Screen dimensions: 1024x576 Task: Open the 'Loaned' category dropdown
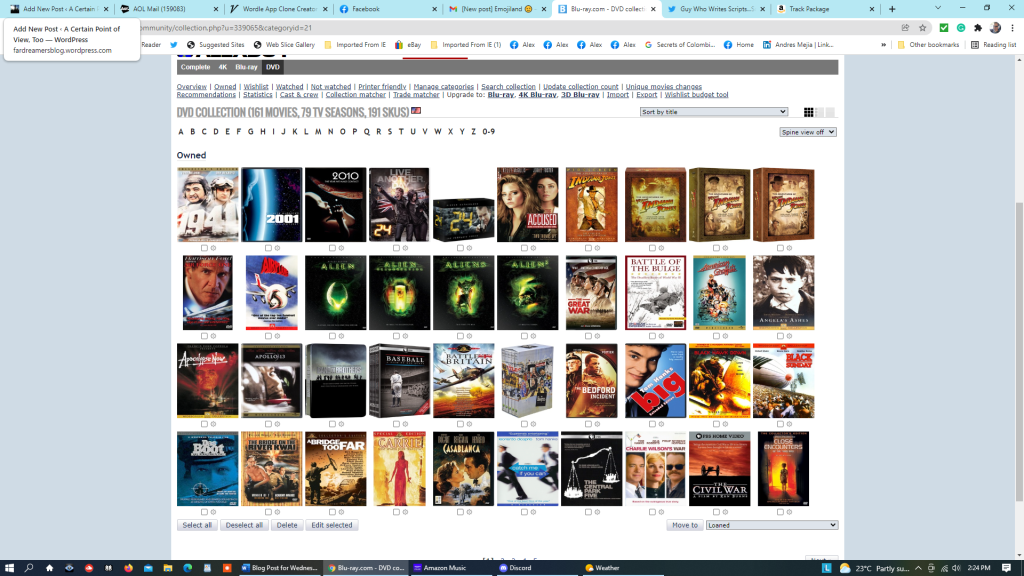(771, 525)
